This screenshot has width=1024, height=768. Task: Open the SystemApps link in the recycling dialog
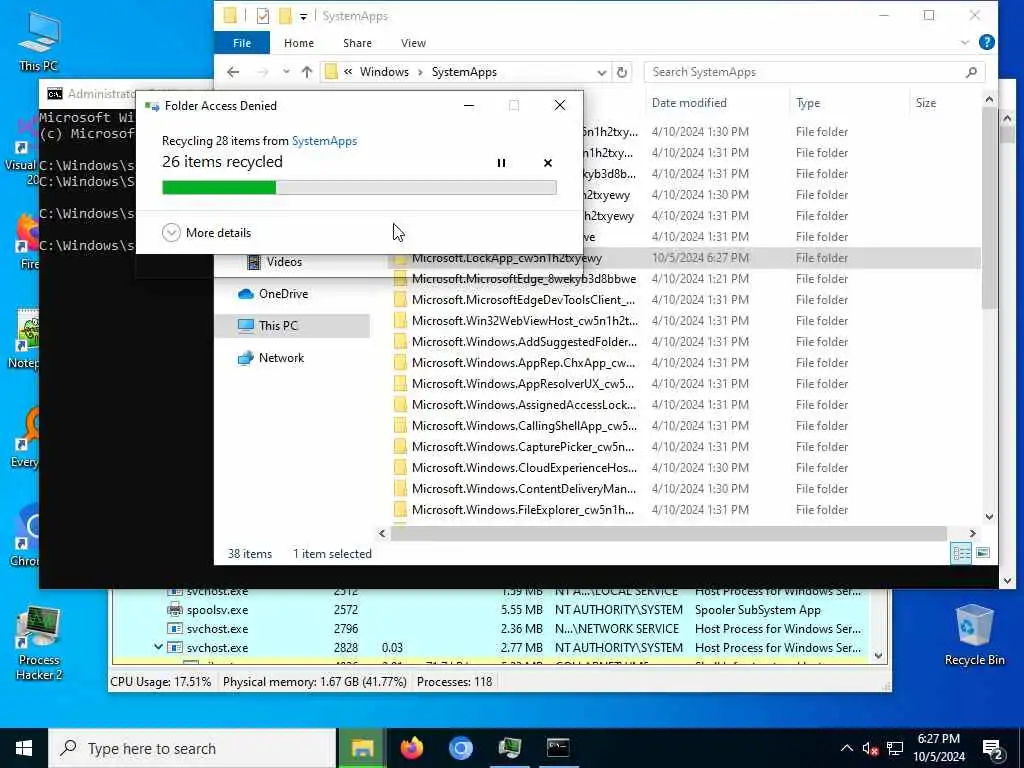[324, 141]
